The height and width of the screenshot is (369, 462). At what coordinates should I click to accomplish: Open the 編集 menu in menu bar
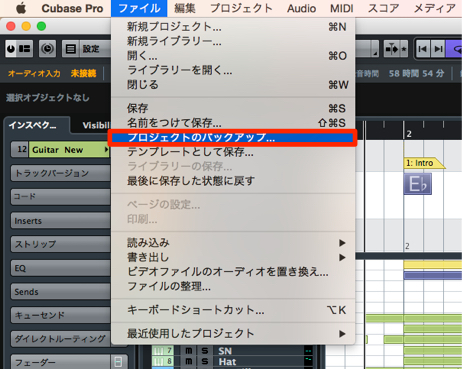(x=184, y=8)
